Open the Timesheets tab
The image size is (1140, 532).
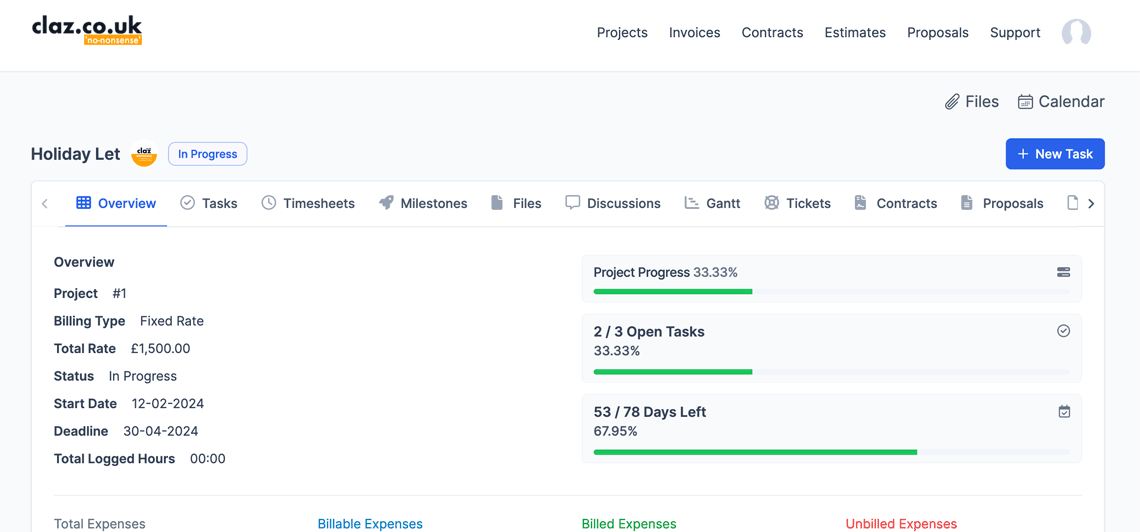pyautogui.click(x=308, y=203)
